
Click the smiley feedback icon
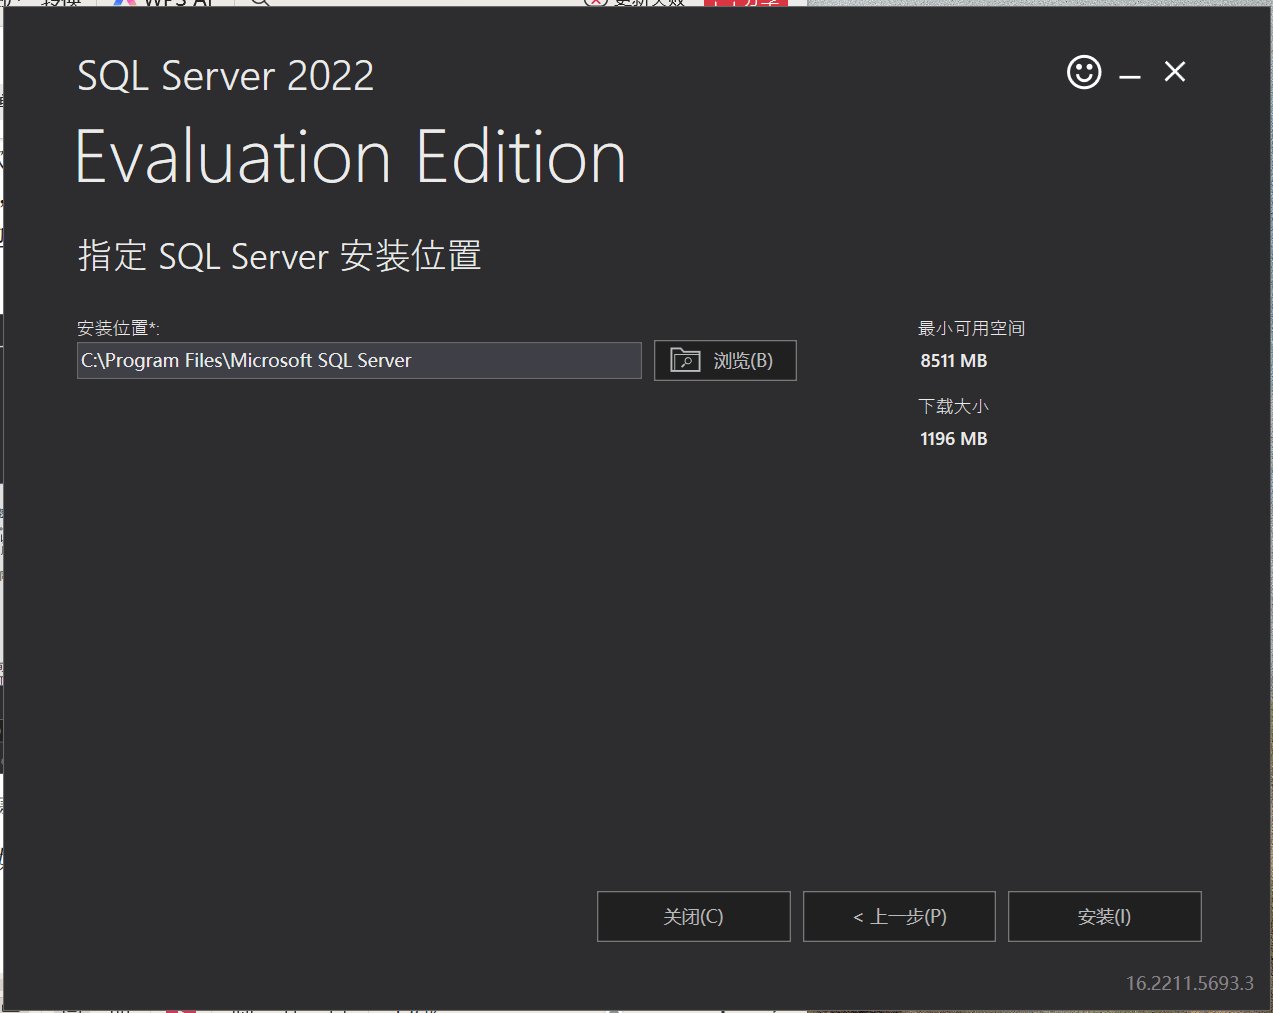click(x=1084, y=72)
